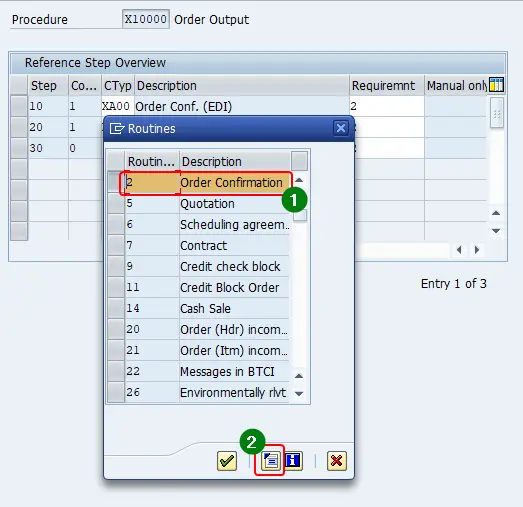523x507 pixels.
Task: Click Order (Hdr) incom.. description
Action: click(235, 329)
